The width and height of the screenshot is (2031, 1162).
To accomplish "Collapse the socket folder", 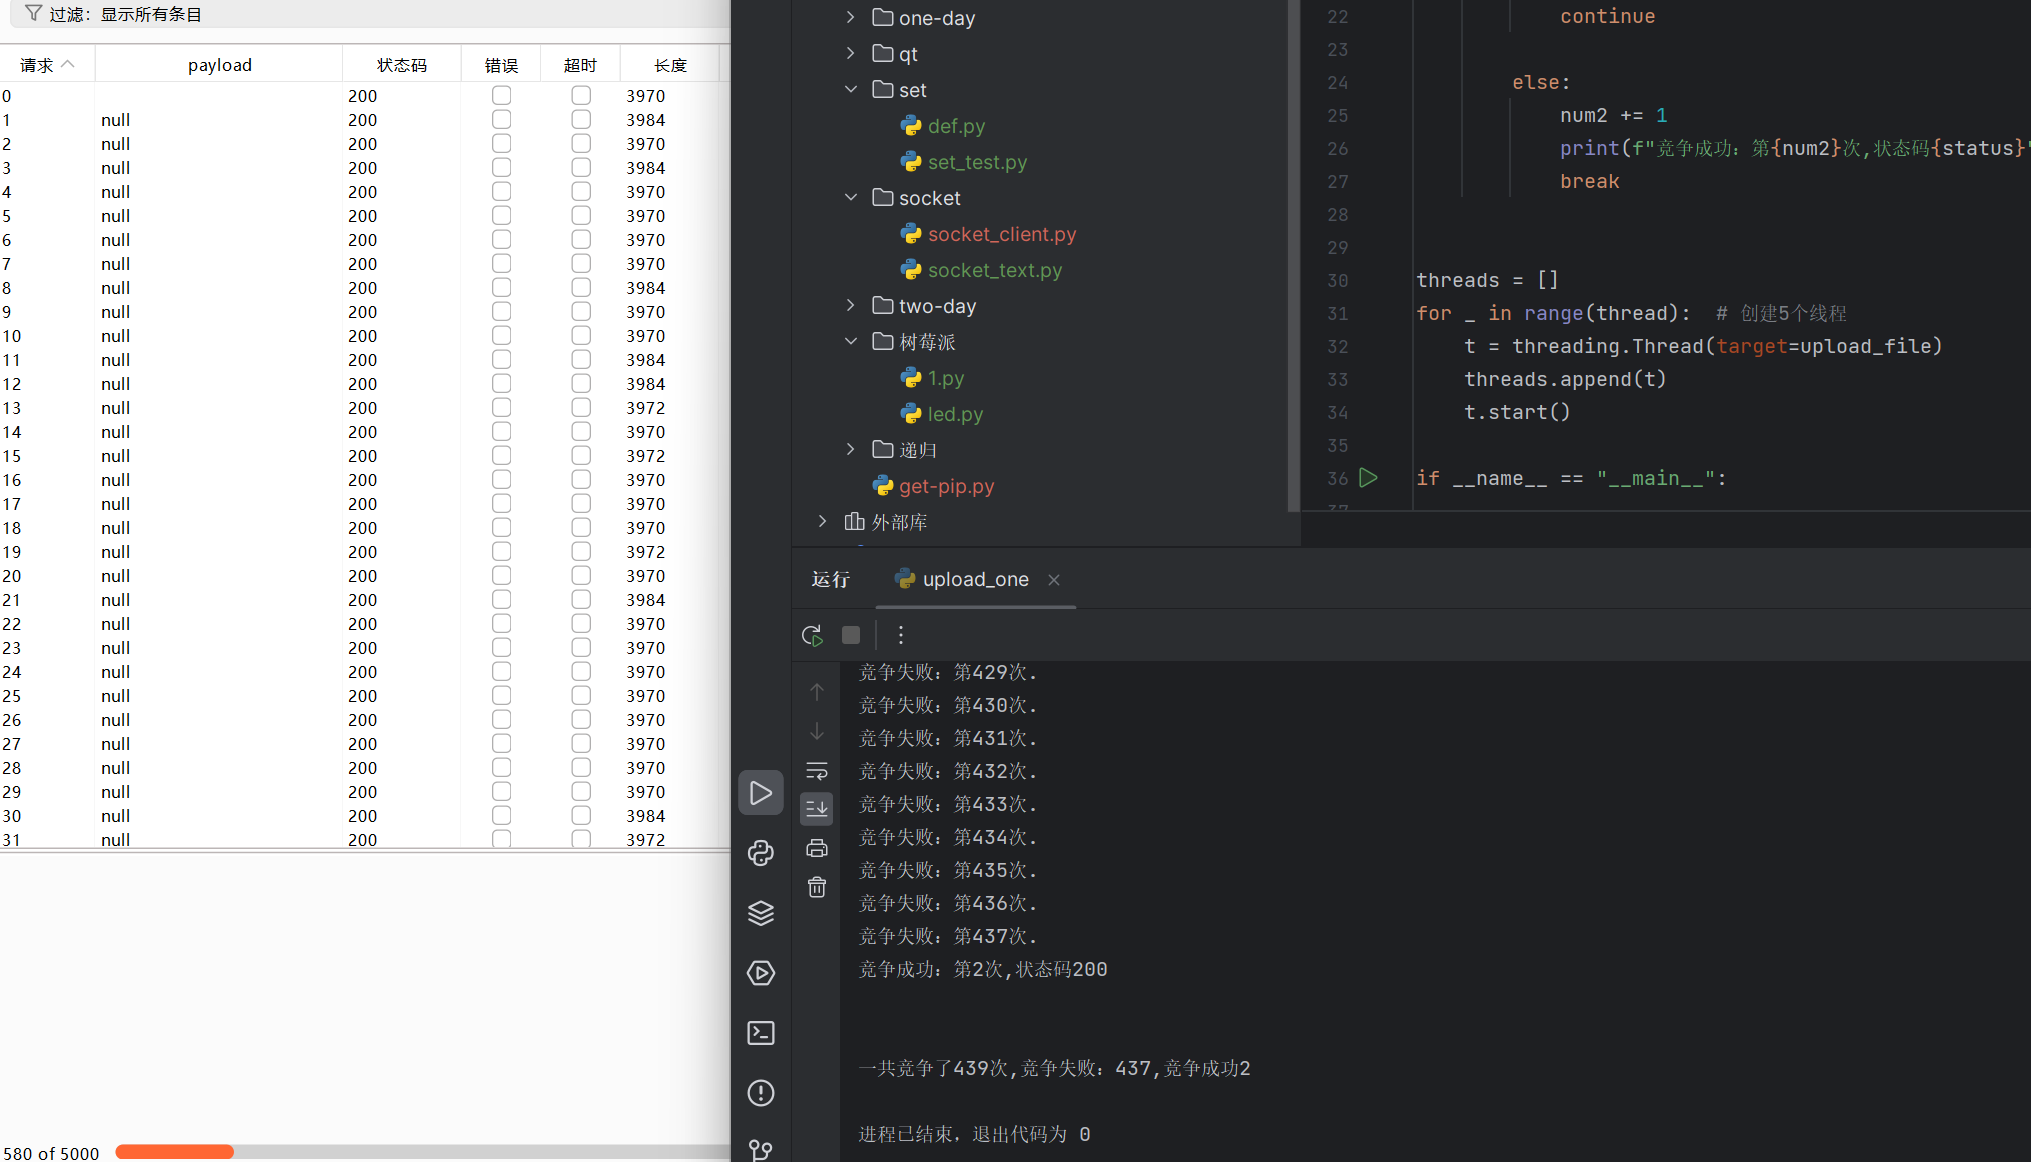I will 850,197.
